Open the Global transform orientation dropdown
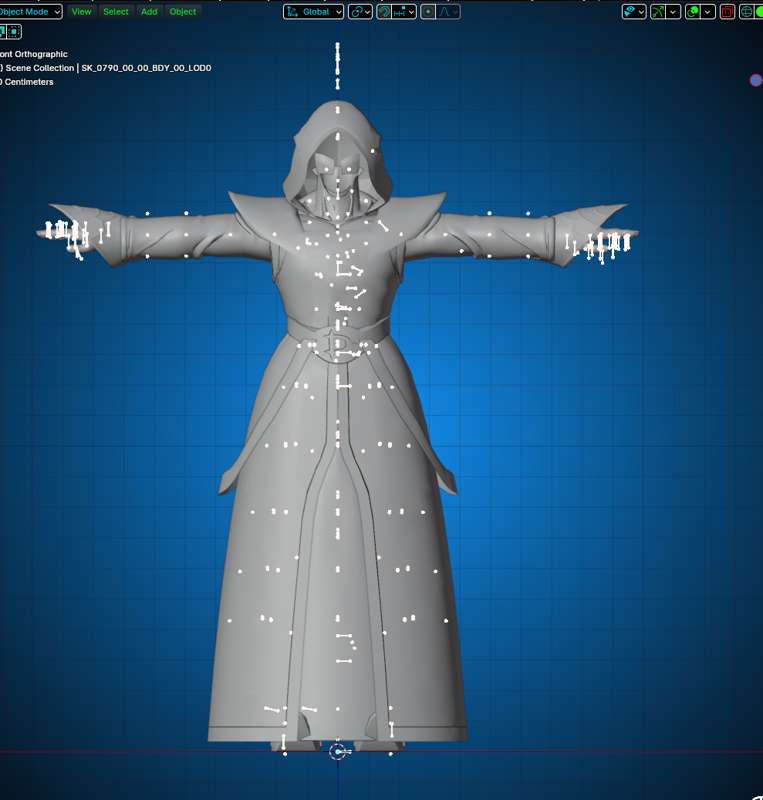763x800 pixels. coord(313,12)
